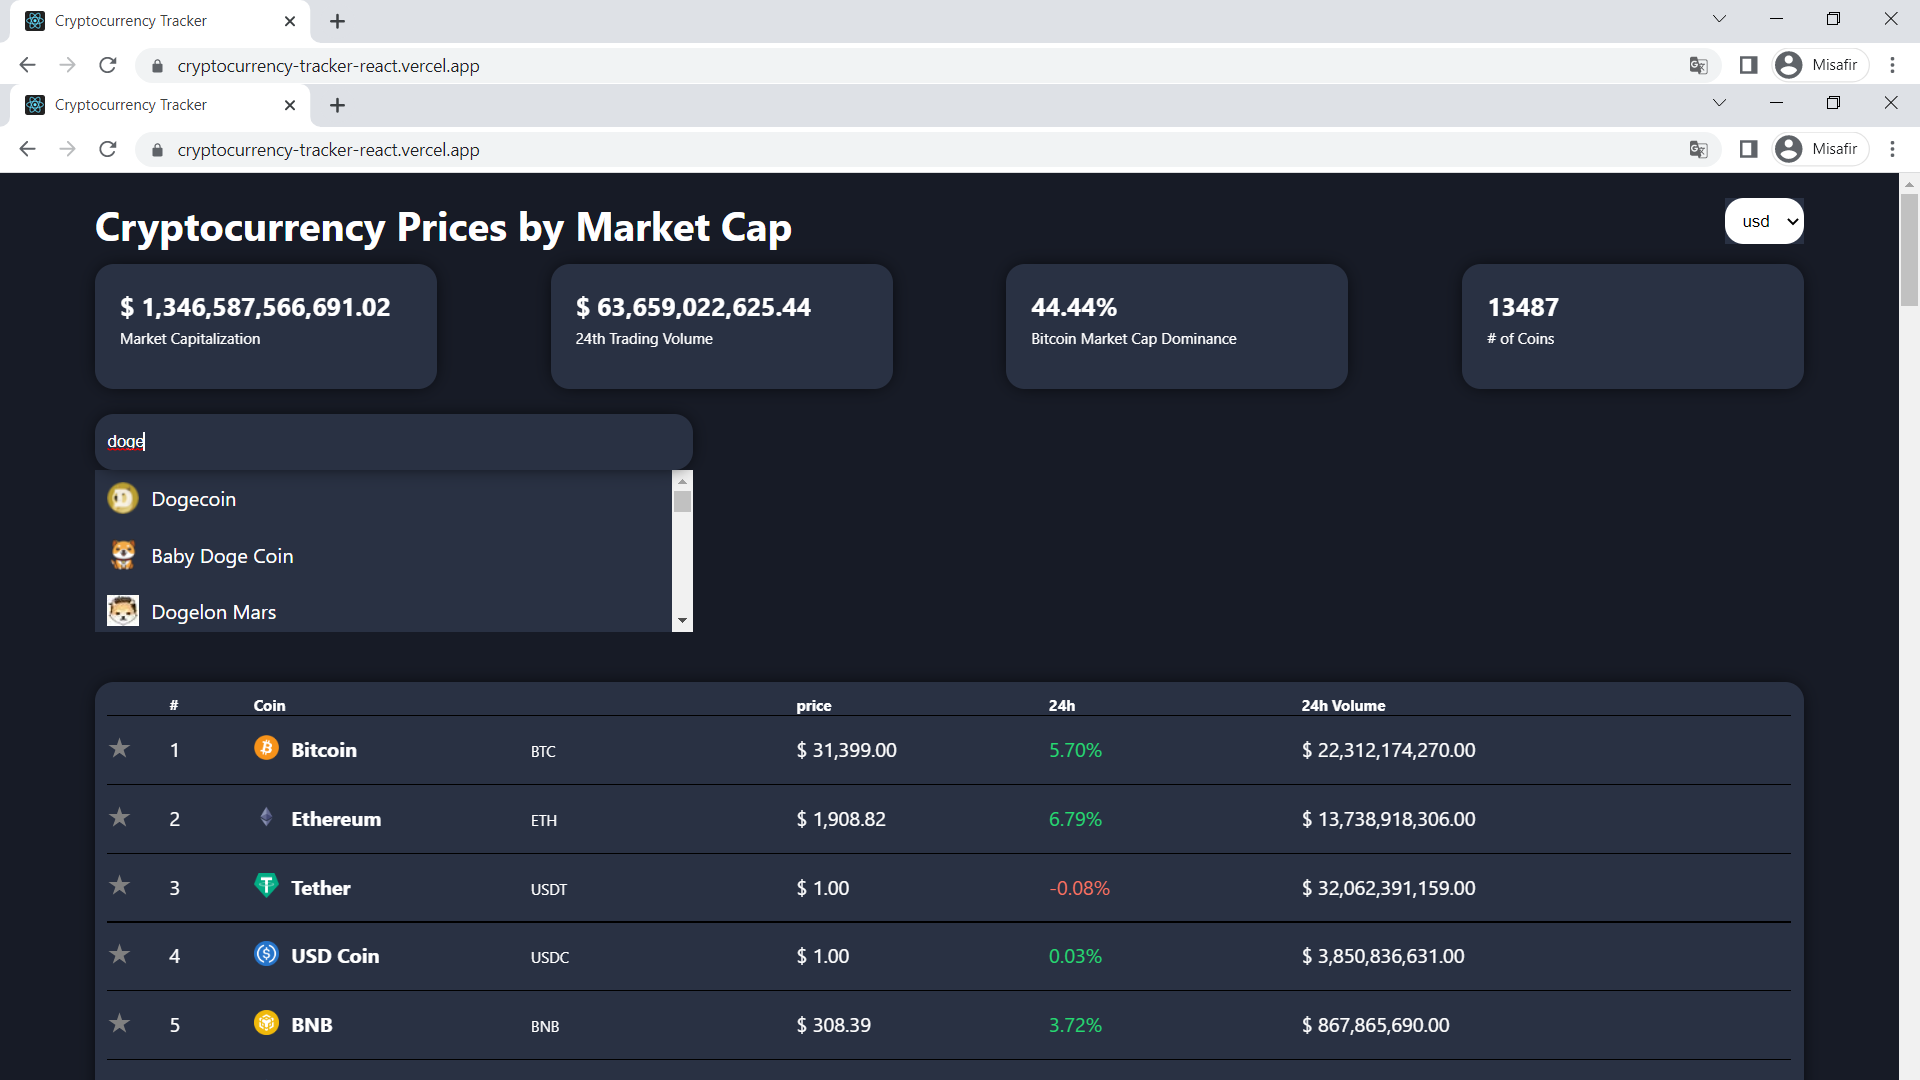Click the Tether logo icon
Screen dimensions: 1920x1080
(266, 885)
